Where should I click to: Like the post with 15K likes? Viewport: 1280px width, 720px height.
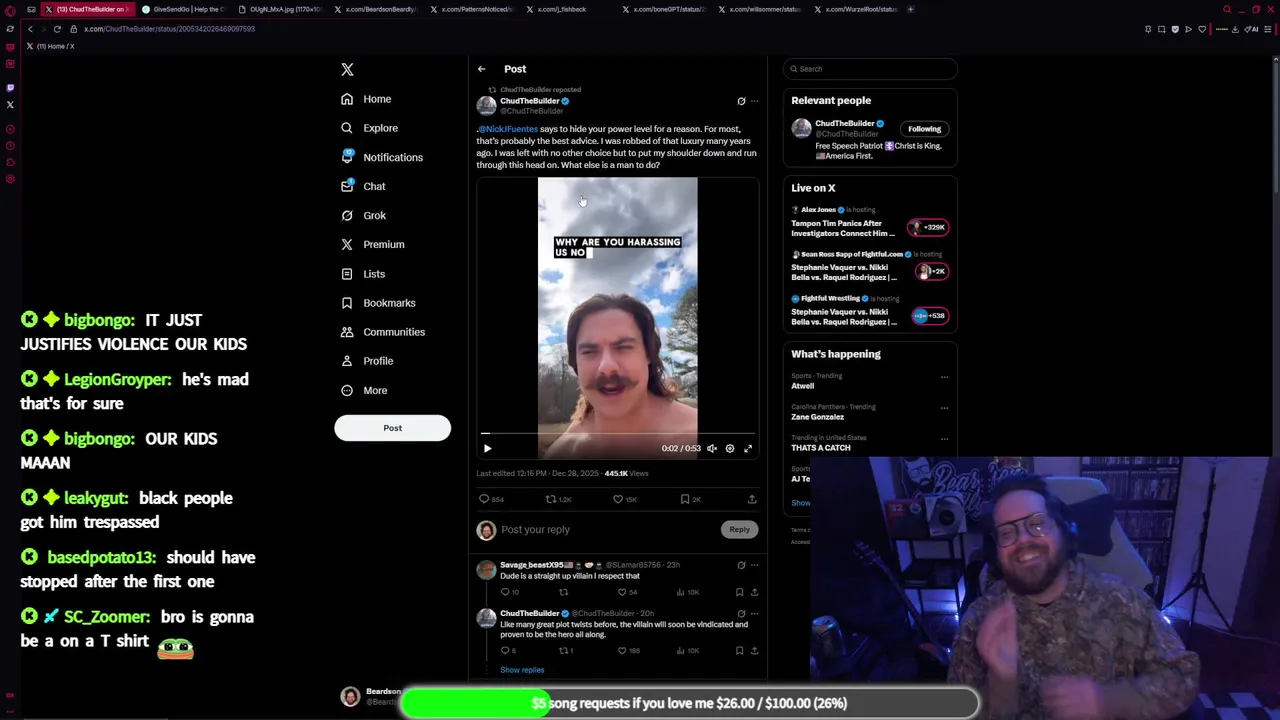click(x=625, y=499)
